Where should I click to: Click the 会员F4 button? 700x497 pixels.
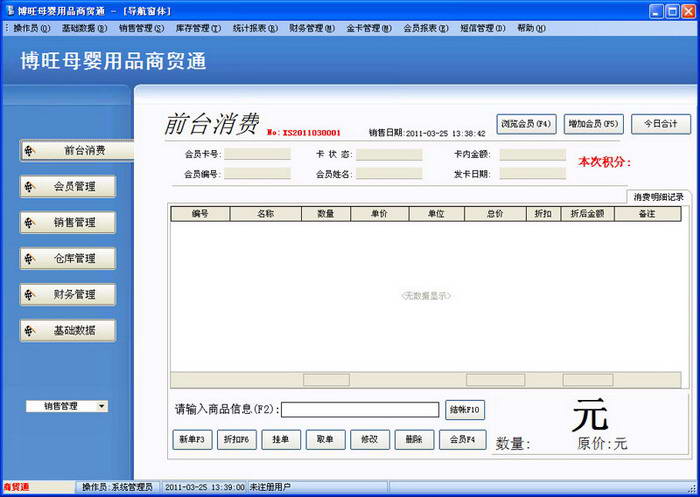pos(462,439)
